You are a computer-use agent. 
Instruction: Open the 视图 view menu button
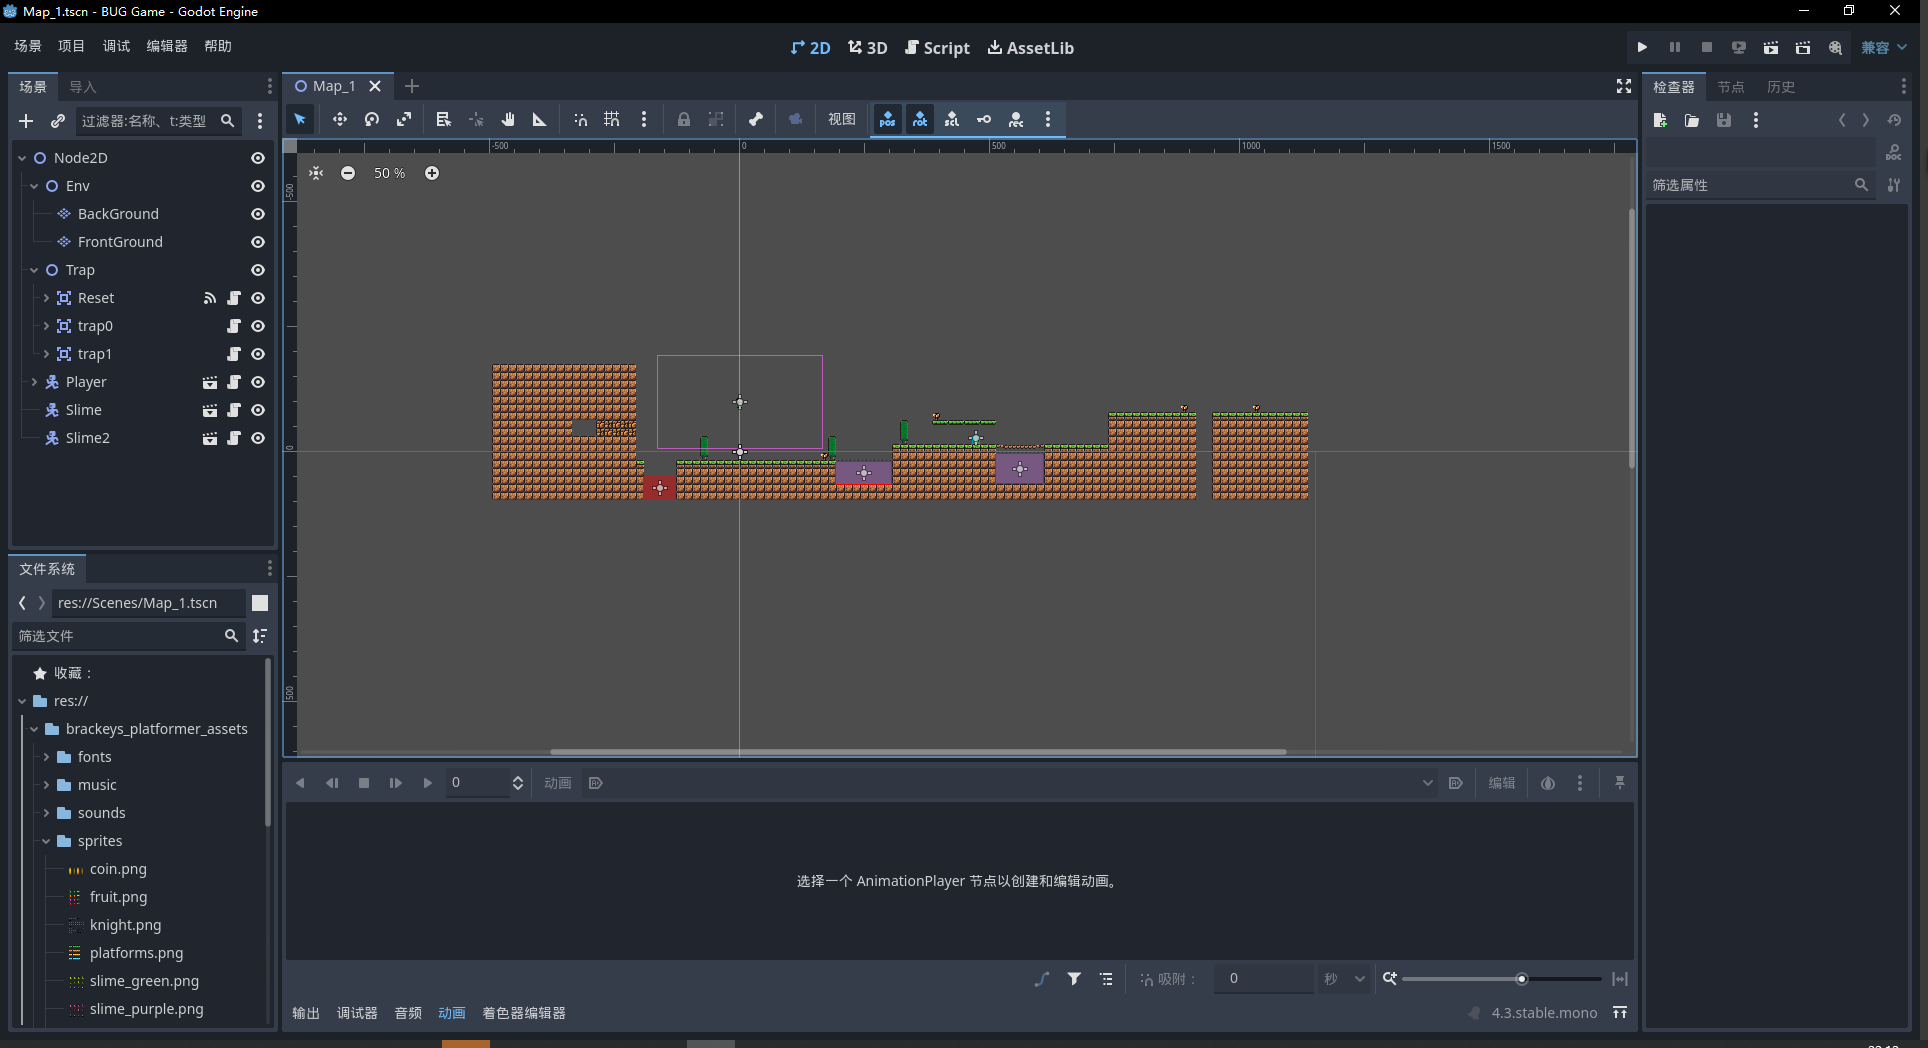click(x=841, y=120)
